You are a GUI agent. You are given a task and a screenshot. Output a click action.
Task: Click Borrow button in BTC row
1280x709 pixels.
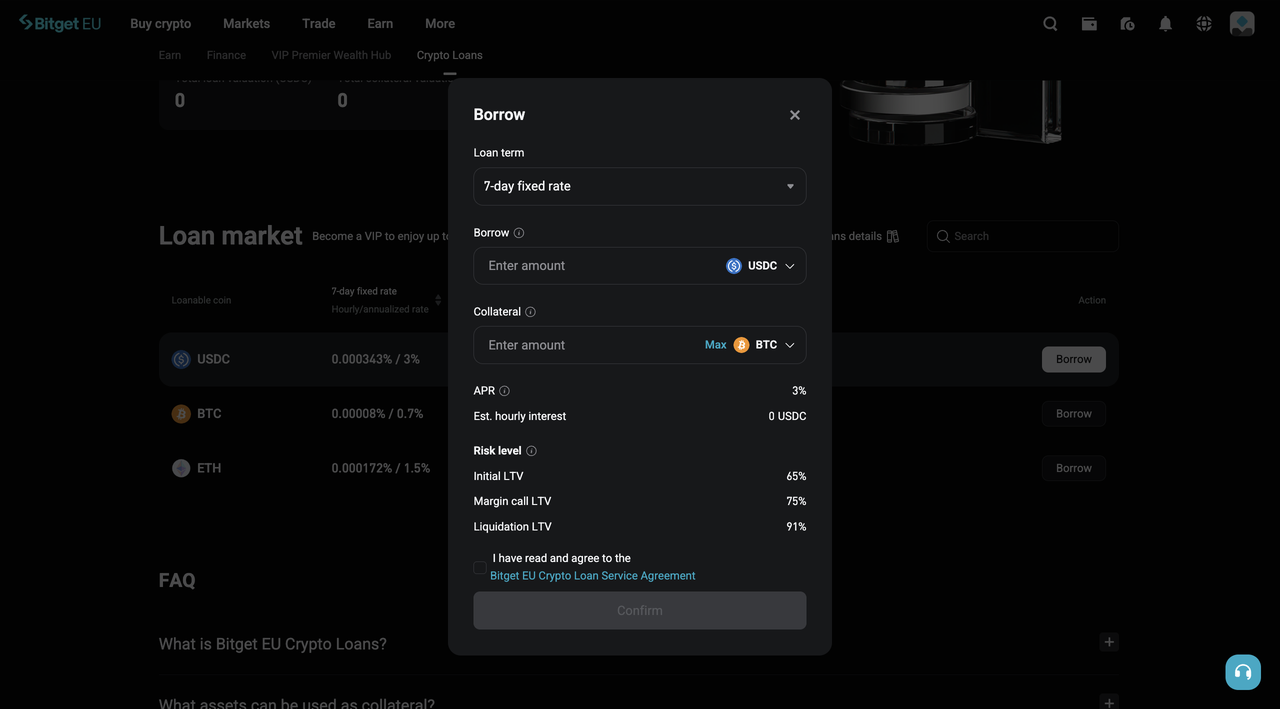tap(1074, 414)
